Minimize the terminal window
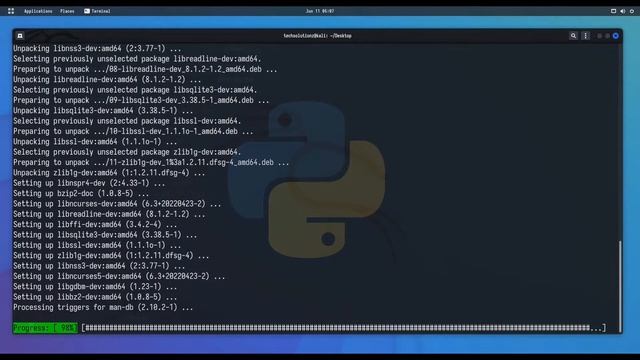 tap(599, 36)
